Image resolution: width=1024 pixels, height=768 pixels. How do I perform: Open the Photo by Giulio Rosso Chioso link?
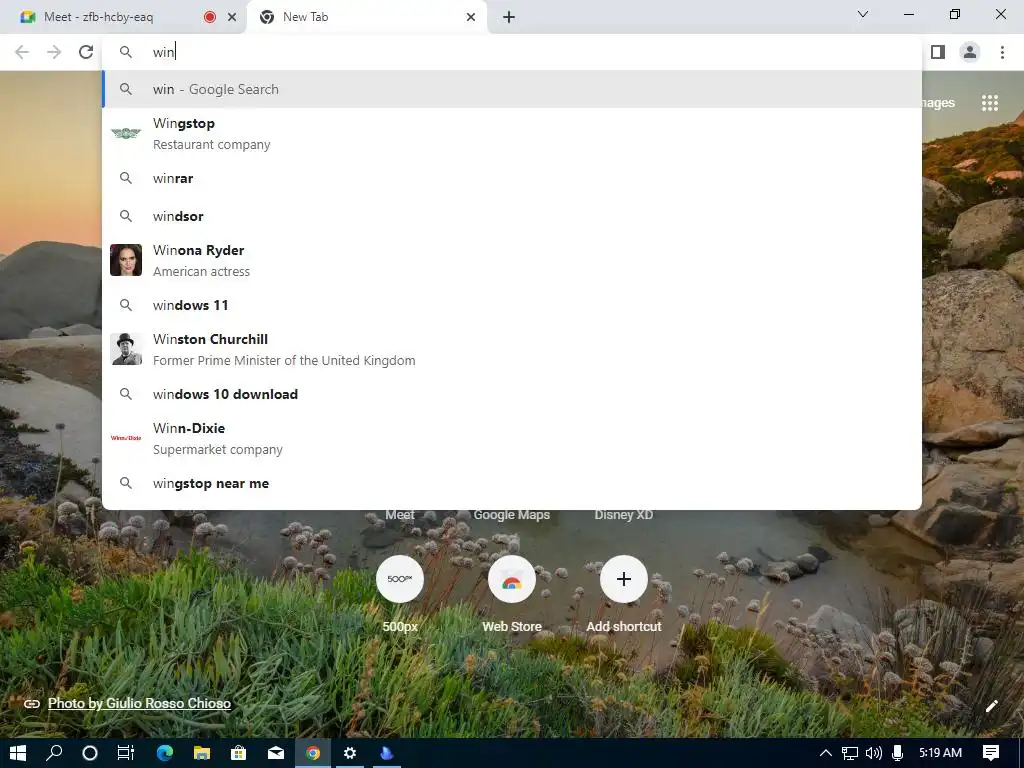139,703
